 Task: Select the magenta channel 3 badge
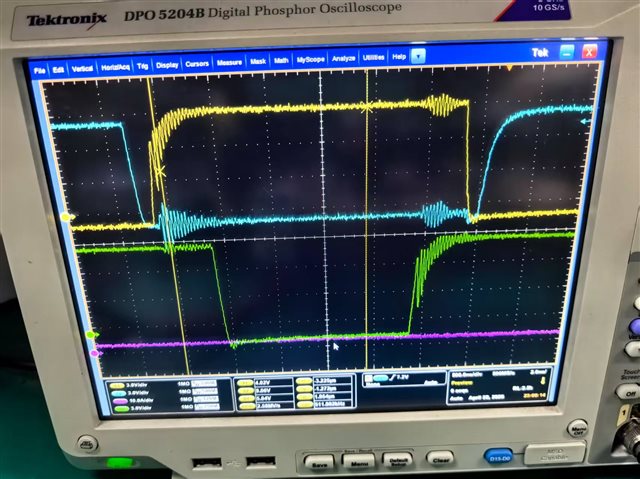click(x=120, y=401)
